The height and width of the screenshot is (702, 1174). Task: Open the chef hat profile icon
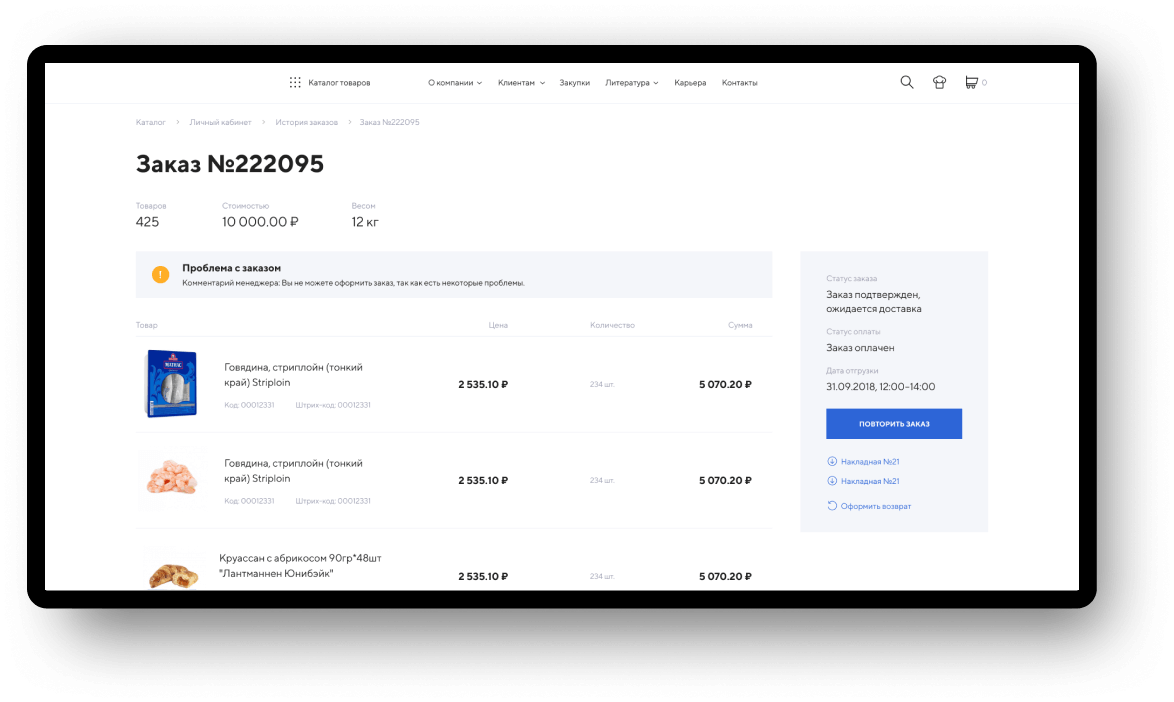[x=939, y=82]
